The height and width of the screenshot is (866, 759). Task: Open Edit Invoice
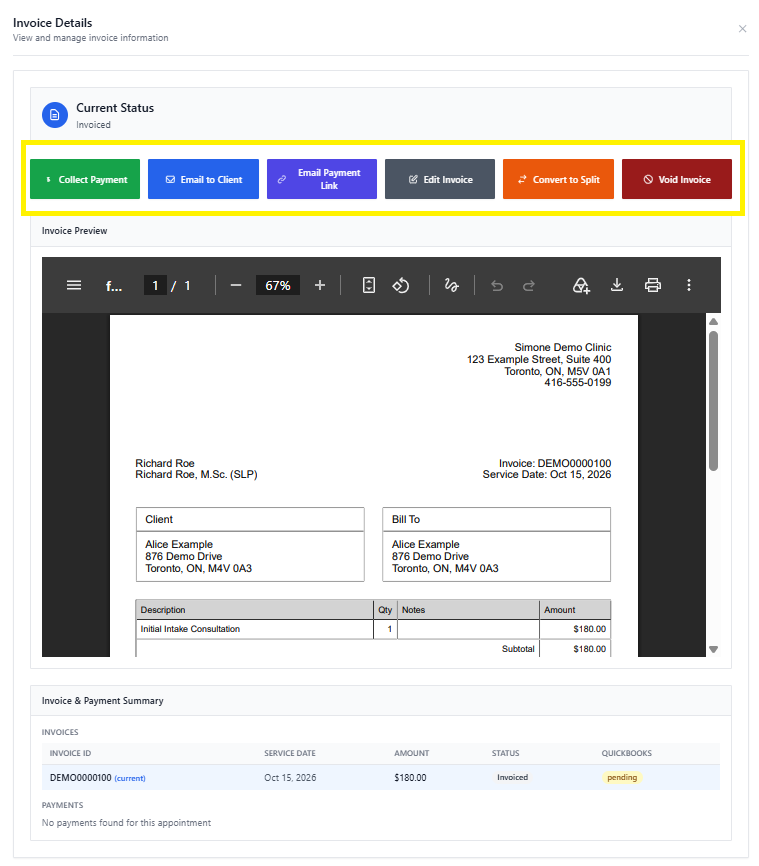pos(440,179)
